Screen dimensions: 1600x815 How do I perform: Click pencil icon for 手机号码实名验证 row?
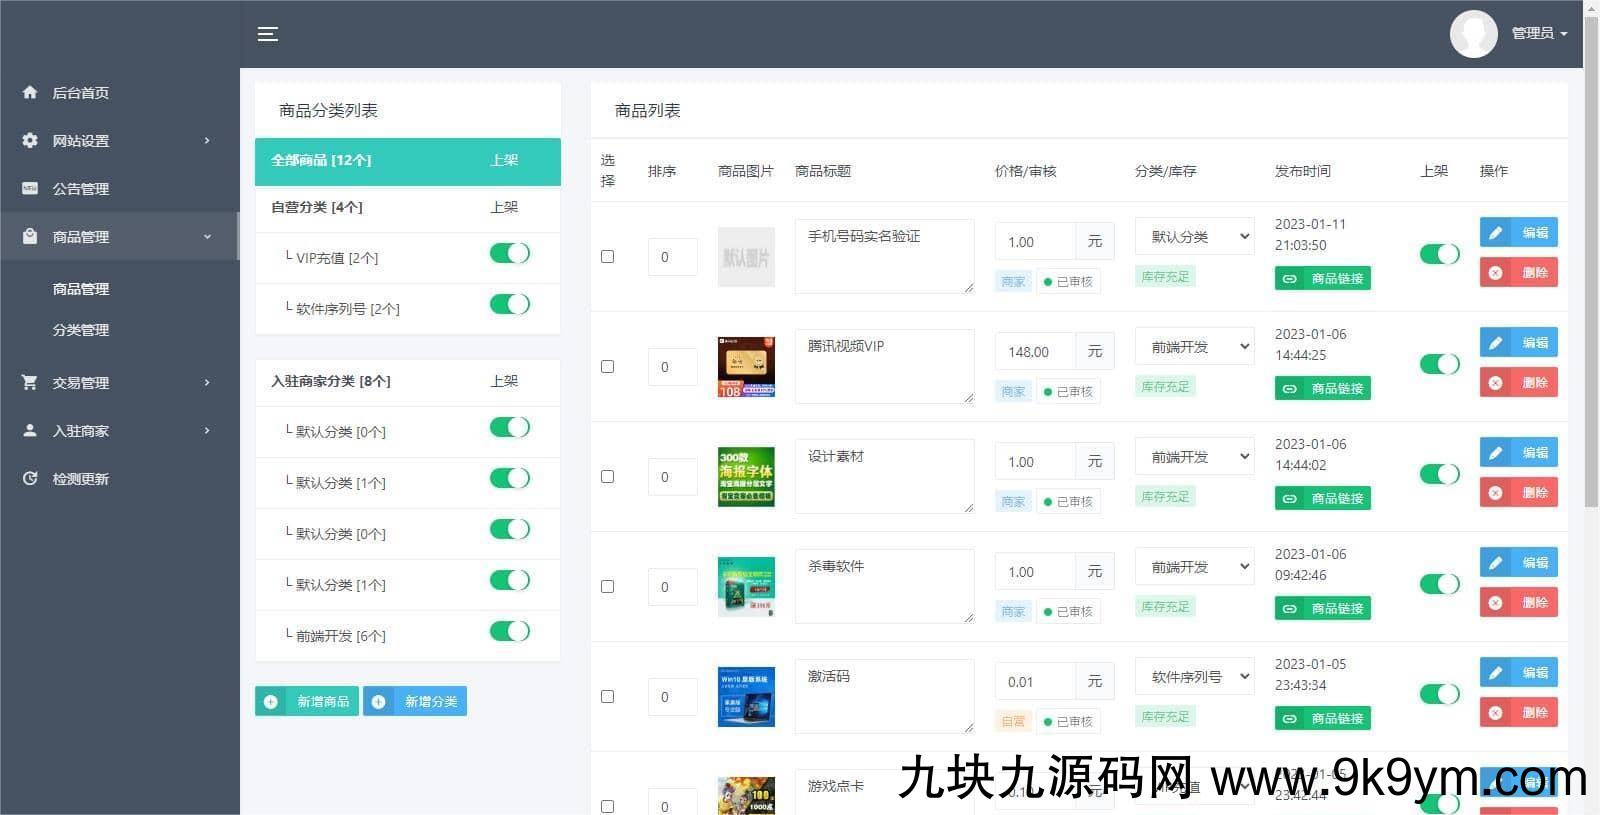[x=1496, y=233]
